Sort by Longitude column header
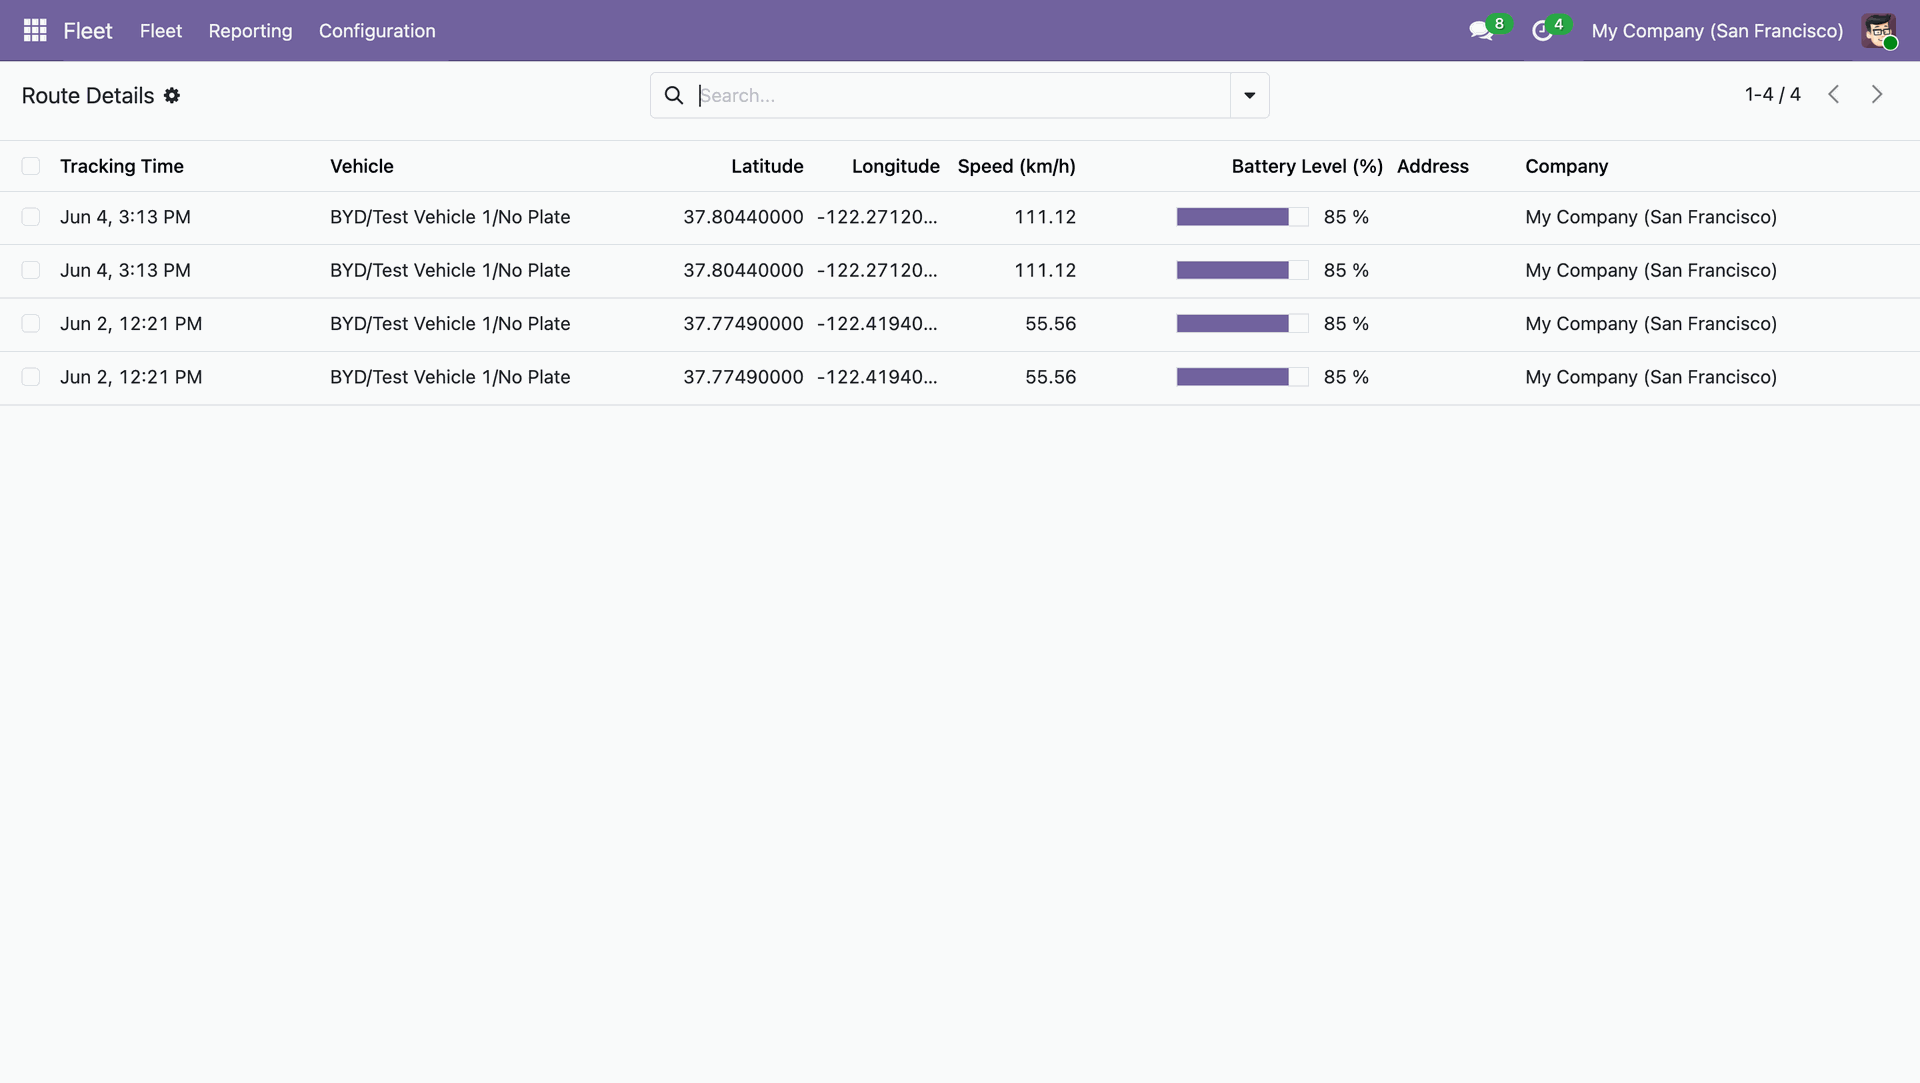Image resolution: width=1920 pixels, height=1083 pixels. tap(896, 166)
